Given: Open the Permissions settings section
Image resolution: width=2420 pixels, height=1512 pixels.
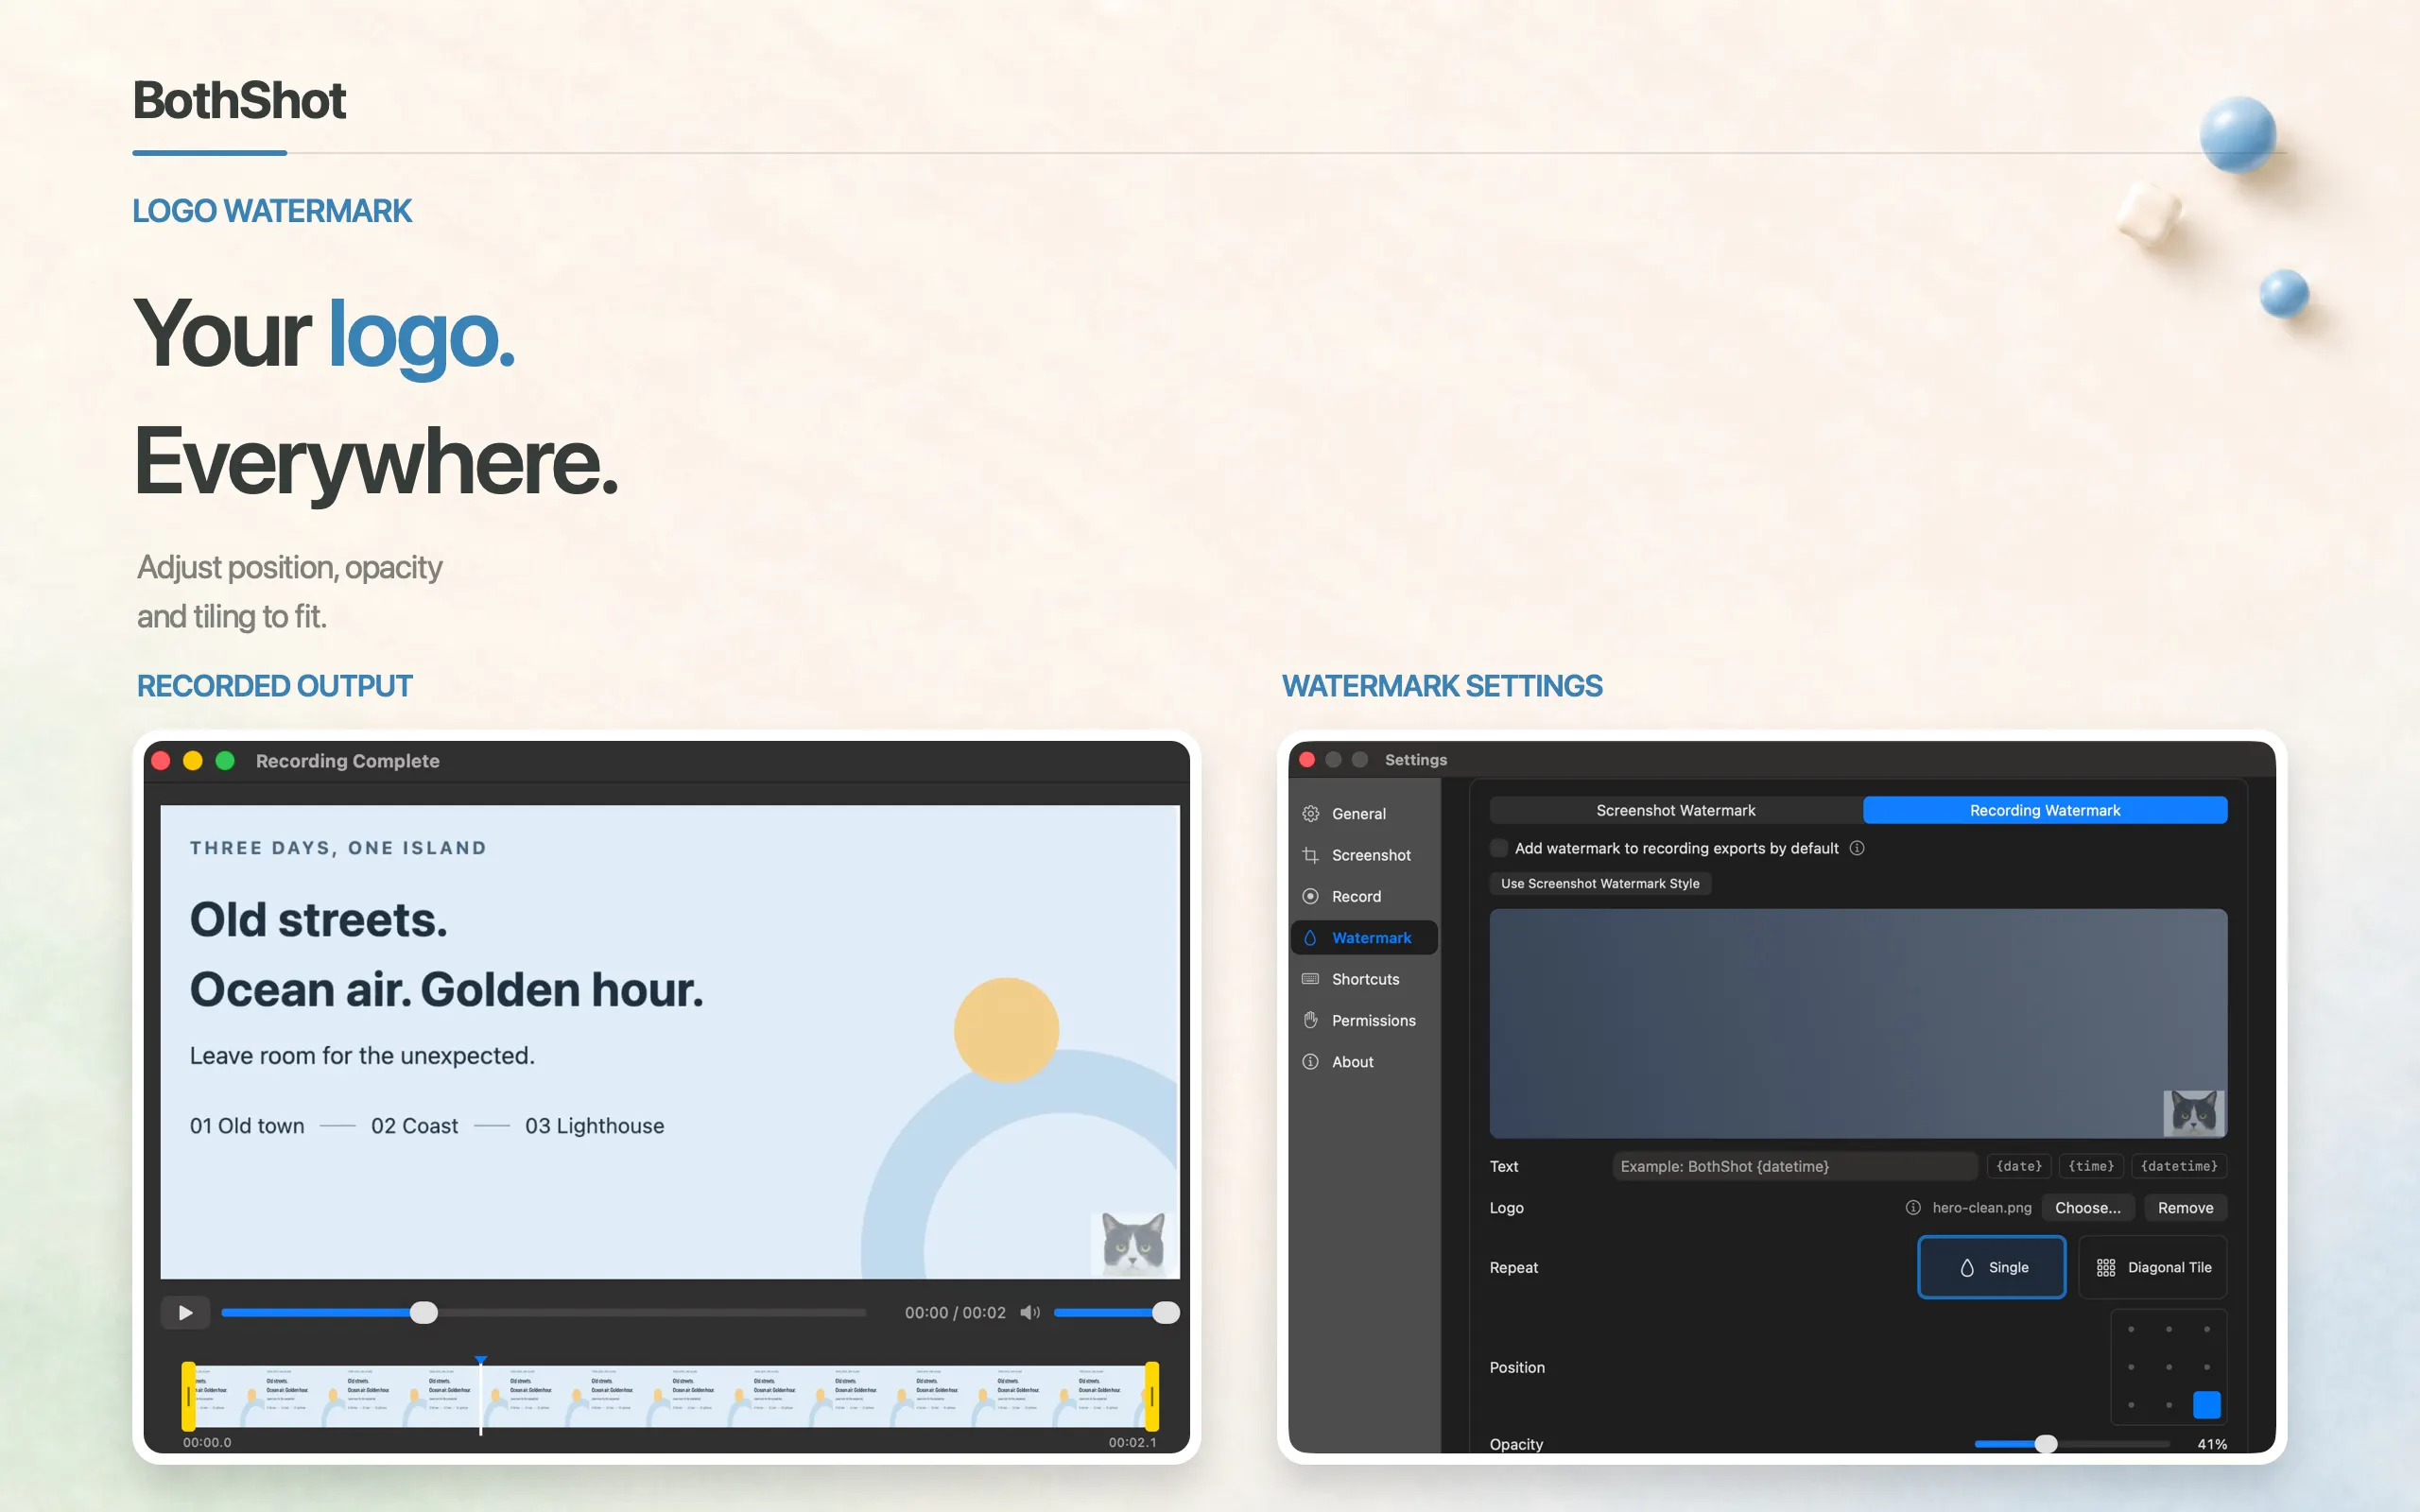Looking at the screenshot, I should click(1364, 1020).
